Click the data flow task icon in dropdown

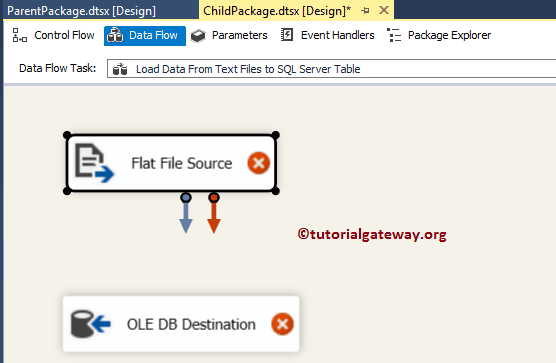pos(120,69)
